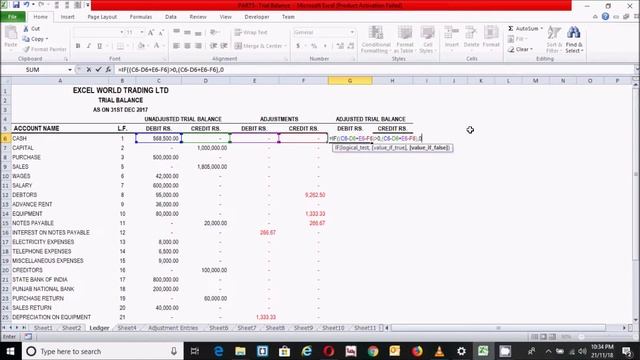The width and height of the screenshot is (640, 360).
Task: Click the Font Color letter A
Action: tap(156, 46)
